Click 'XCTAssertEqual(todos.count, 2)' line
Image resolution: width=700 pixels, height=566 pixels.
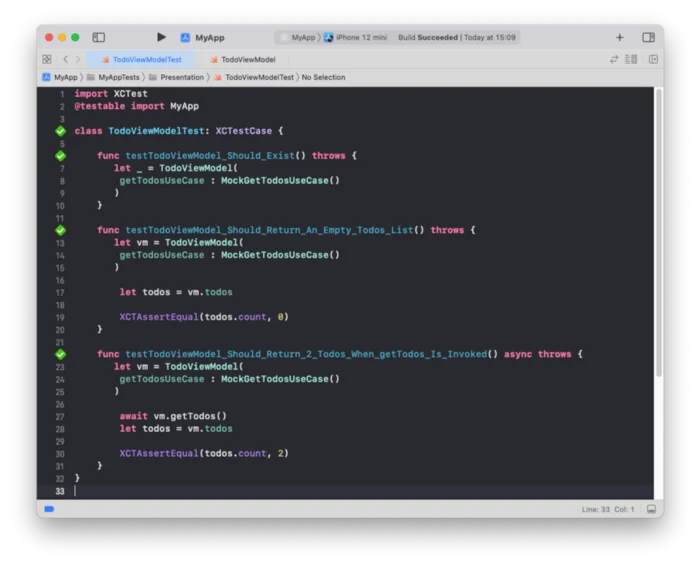click(204, 454)
